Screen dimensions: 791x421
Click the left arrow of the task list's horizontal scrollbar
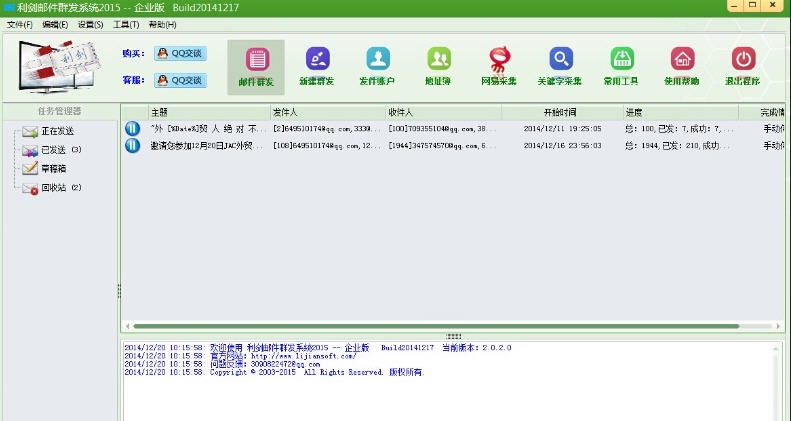point(127,326)
